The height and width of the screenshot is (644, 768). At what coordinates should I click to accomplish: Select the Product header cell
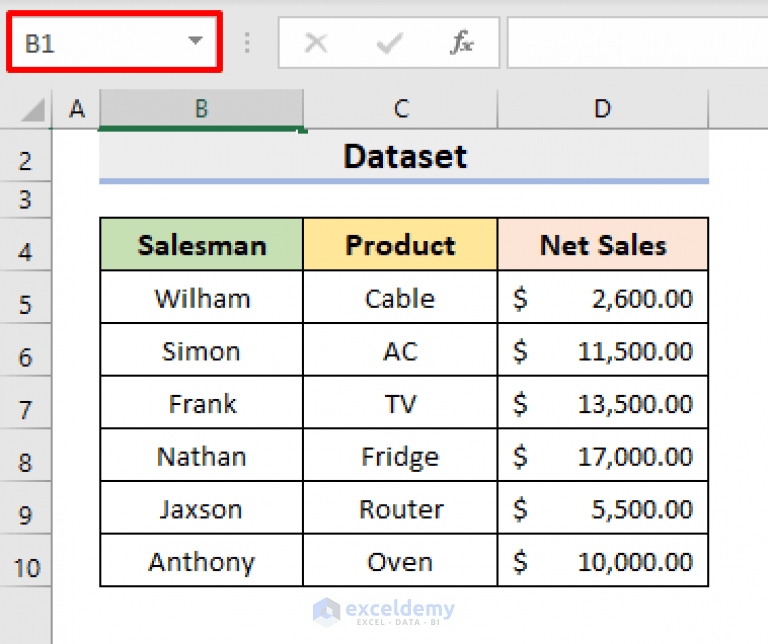pyautogui.click(x=400, y=244)
